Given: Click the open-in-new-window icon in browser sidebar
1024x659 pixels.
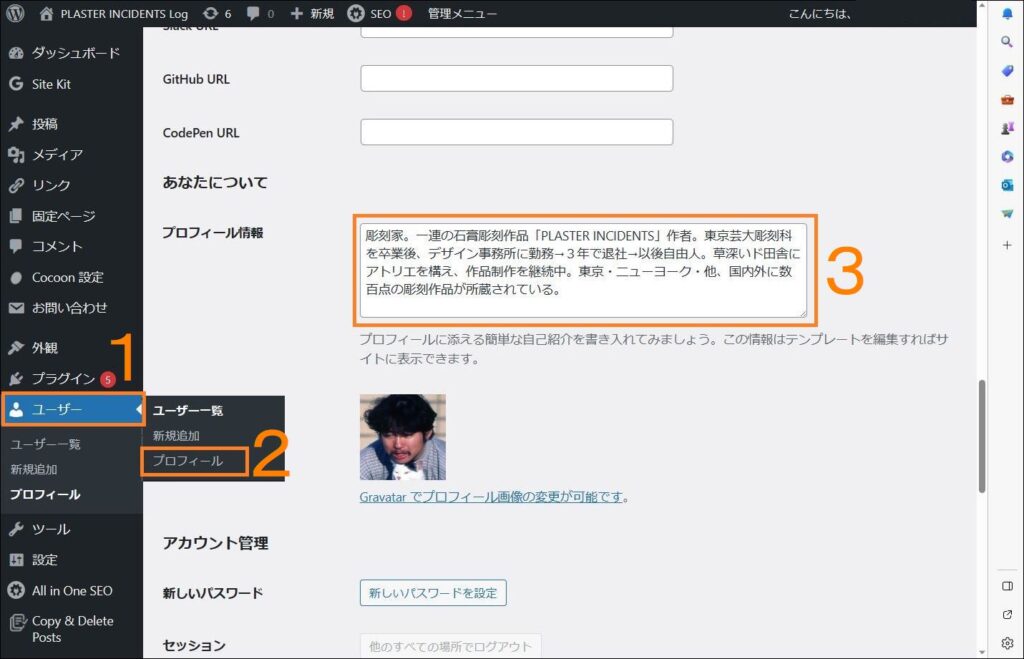Looking at the screenshot, I should pos(1007,615).
